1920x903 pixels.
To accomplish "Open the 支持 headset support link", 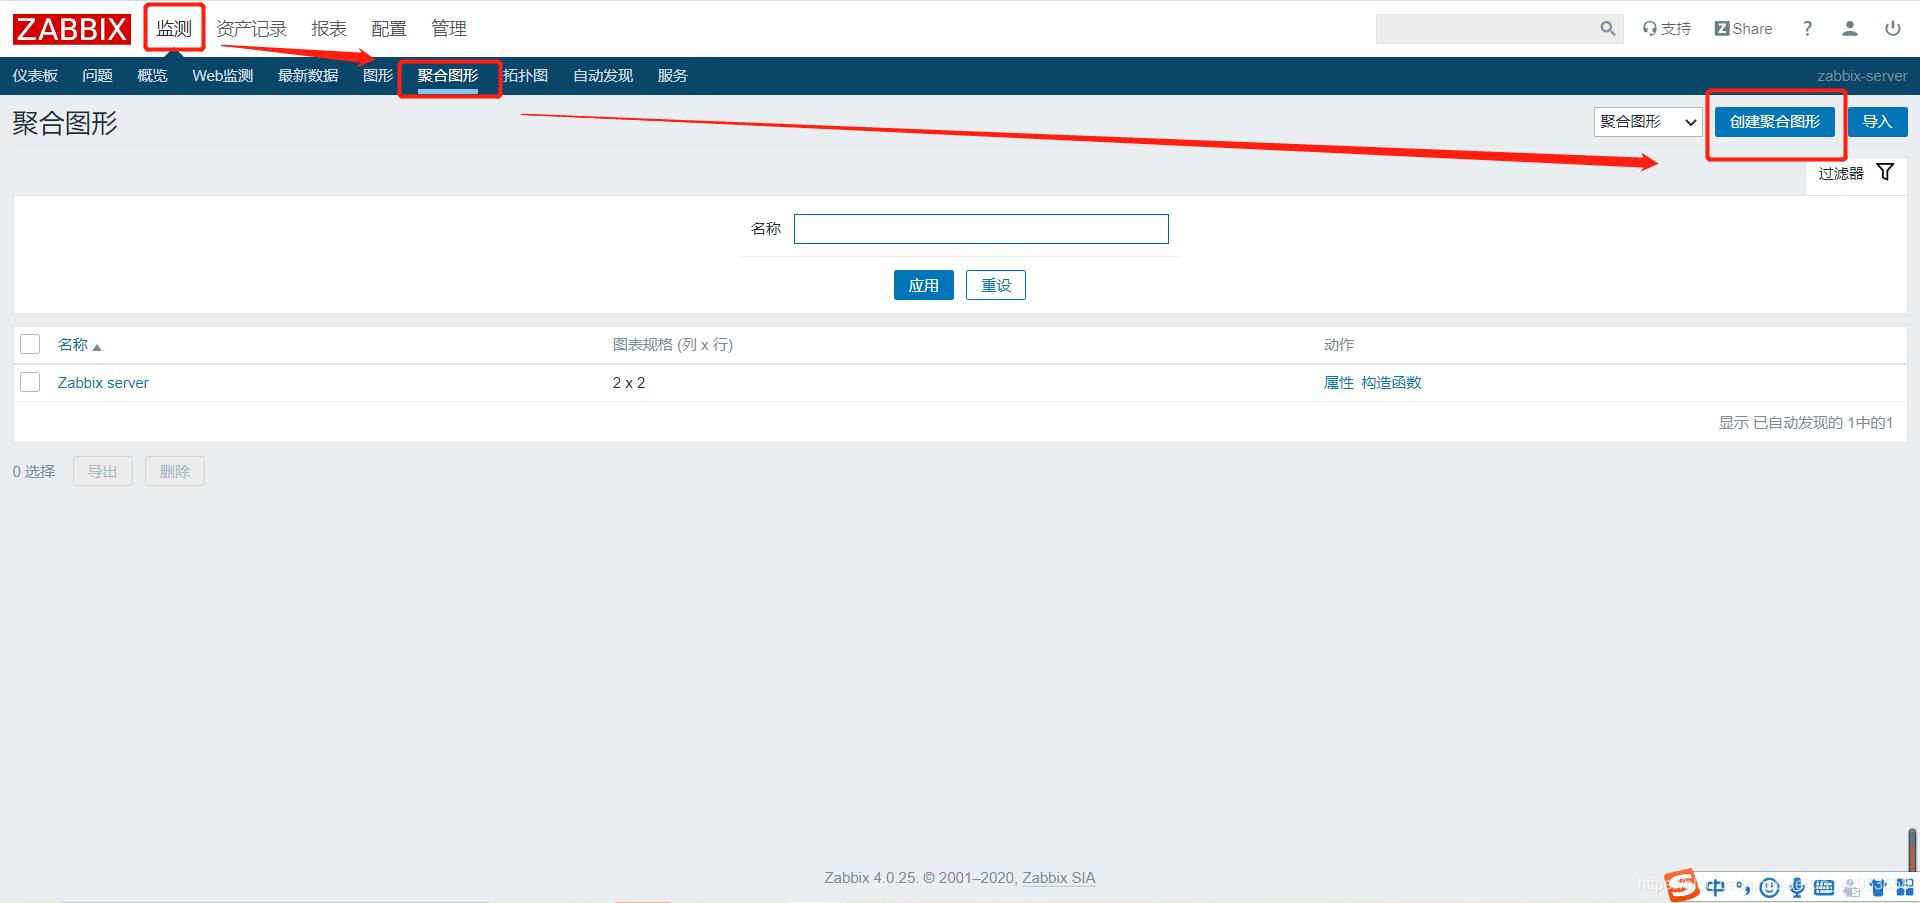I will [1667, 29].
